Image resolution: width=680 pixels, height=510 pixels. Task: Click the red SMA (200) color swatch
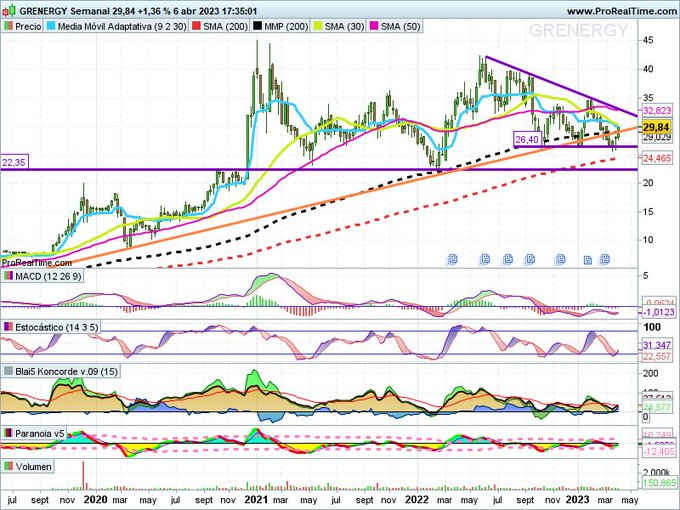point(196,26)
